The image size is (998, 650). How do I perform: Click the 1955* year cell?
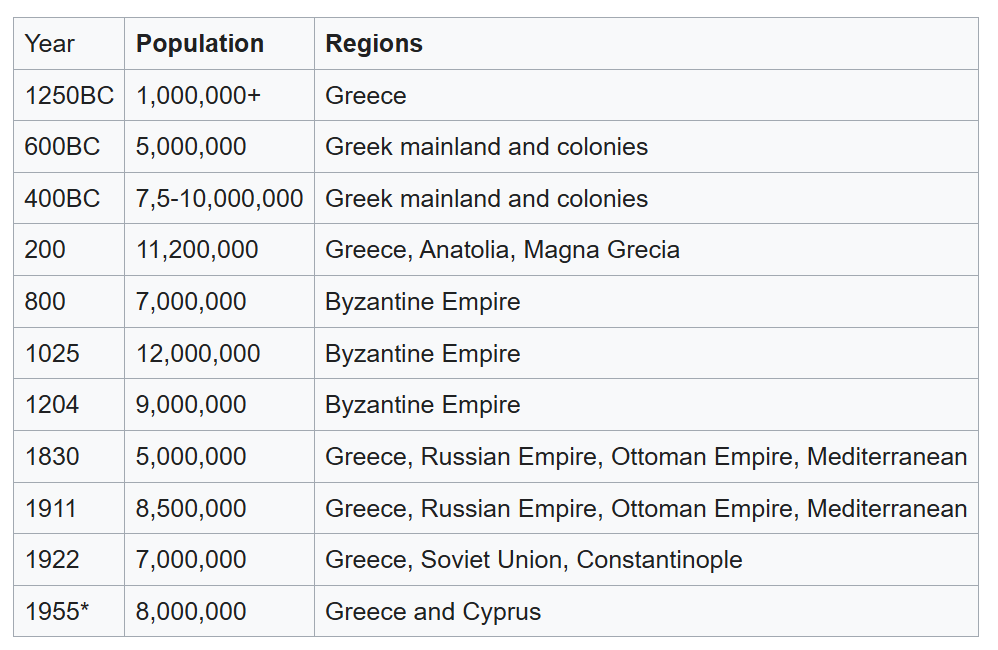(57, 612)
